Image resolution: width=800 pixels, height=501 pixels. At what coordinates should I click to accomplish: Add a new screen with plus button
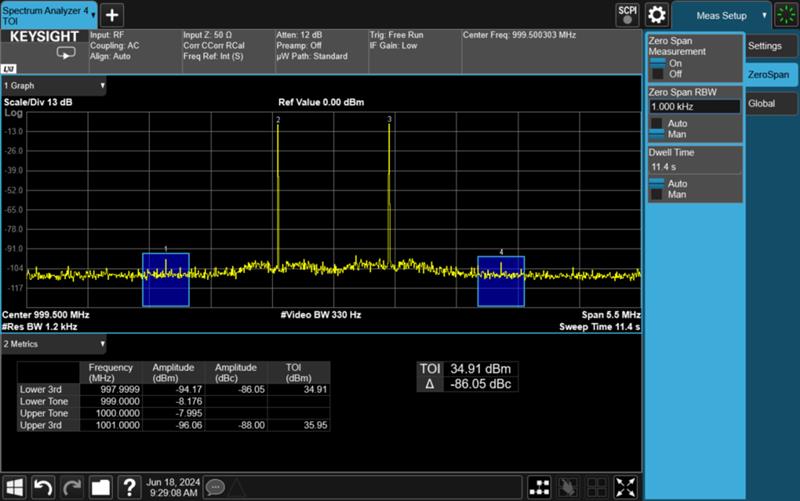(112, 15)
